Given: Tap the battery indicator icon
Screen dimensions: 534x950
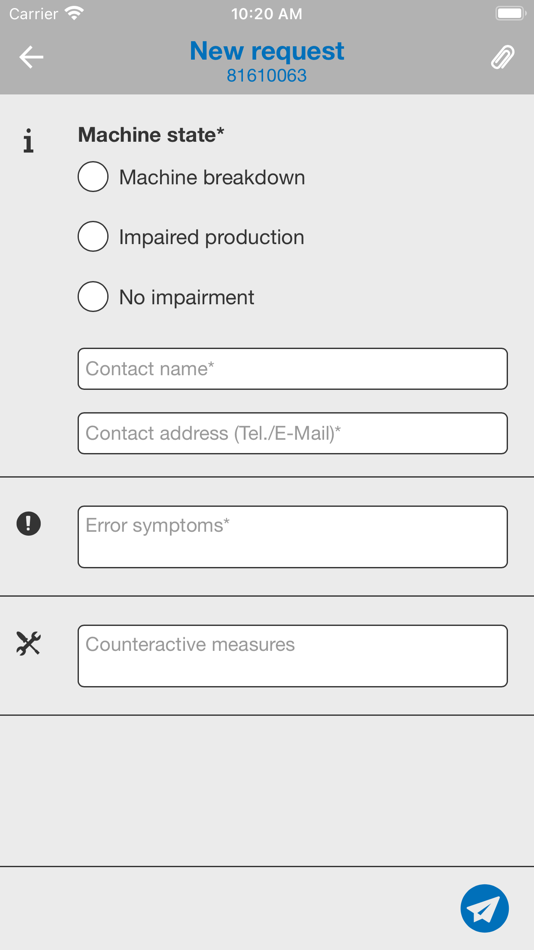Looking at the screenshot, I should click(x=509, y=13).
